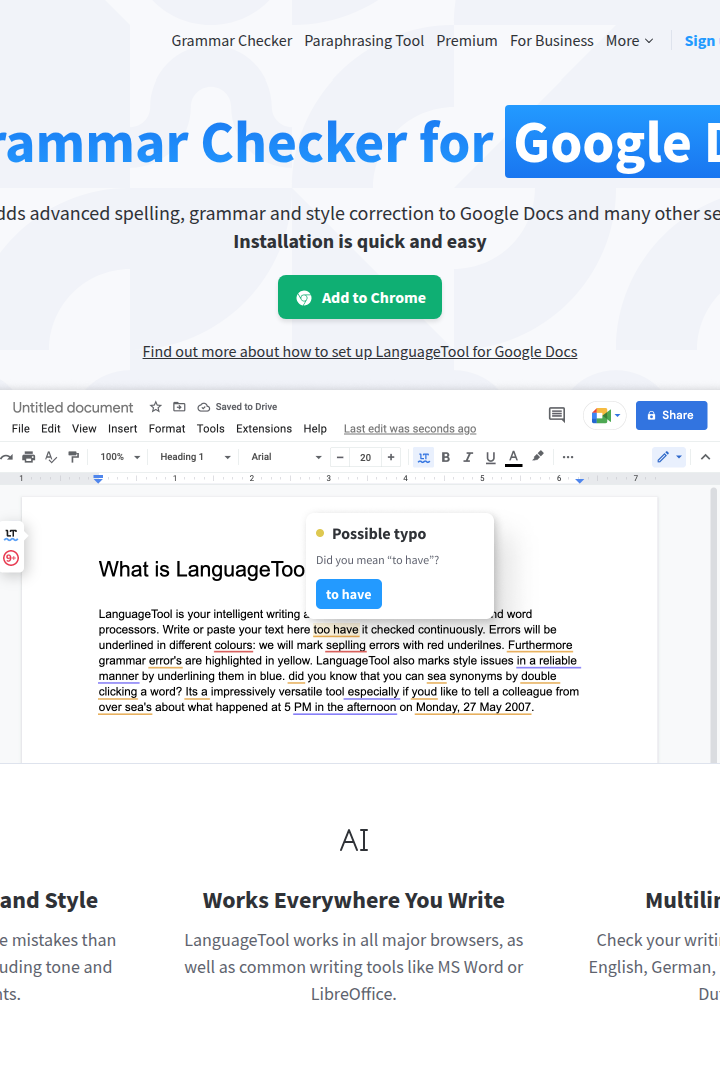Open the text color picker
This screenshot has height=1080, width=720.
click(513, 457)
